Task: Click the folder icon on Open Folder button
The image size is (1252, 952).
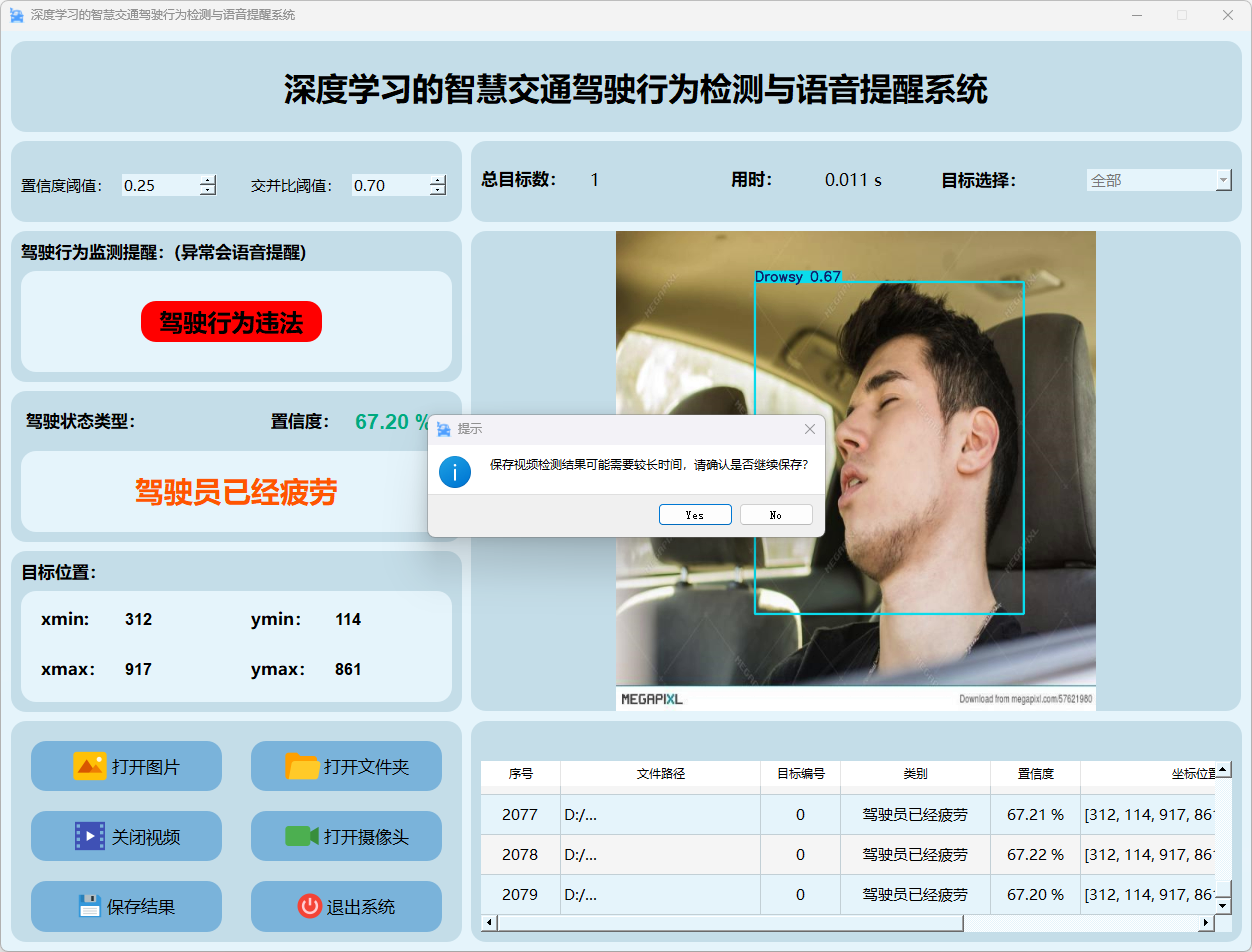Action: pos(302,766)
